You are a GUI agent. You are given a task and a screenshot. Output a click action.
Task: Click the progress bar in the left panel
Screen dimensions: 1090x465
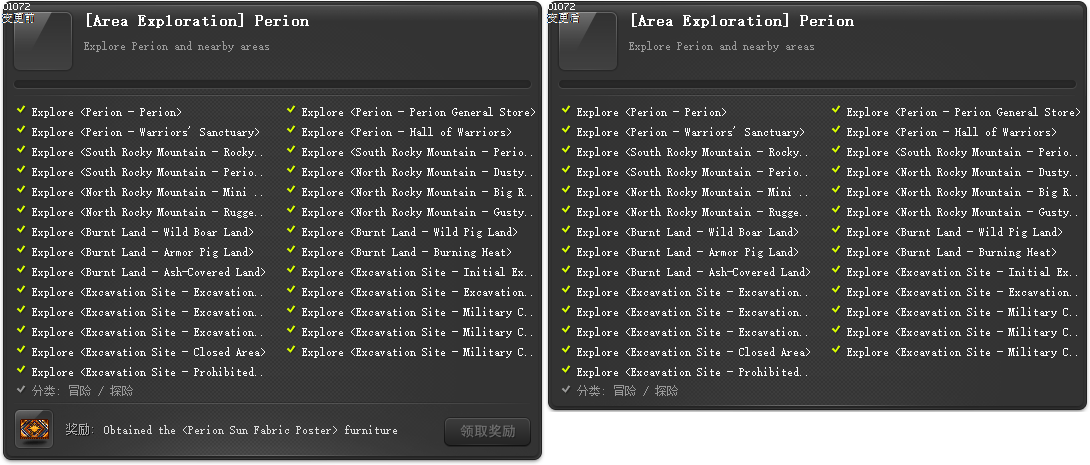[273, 85]
